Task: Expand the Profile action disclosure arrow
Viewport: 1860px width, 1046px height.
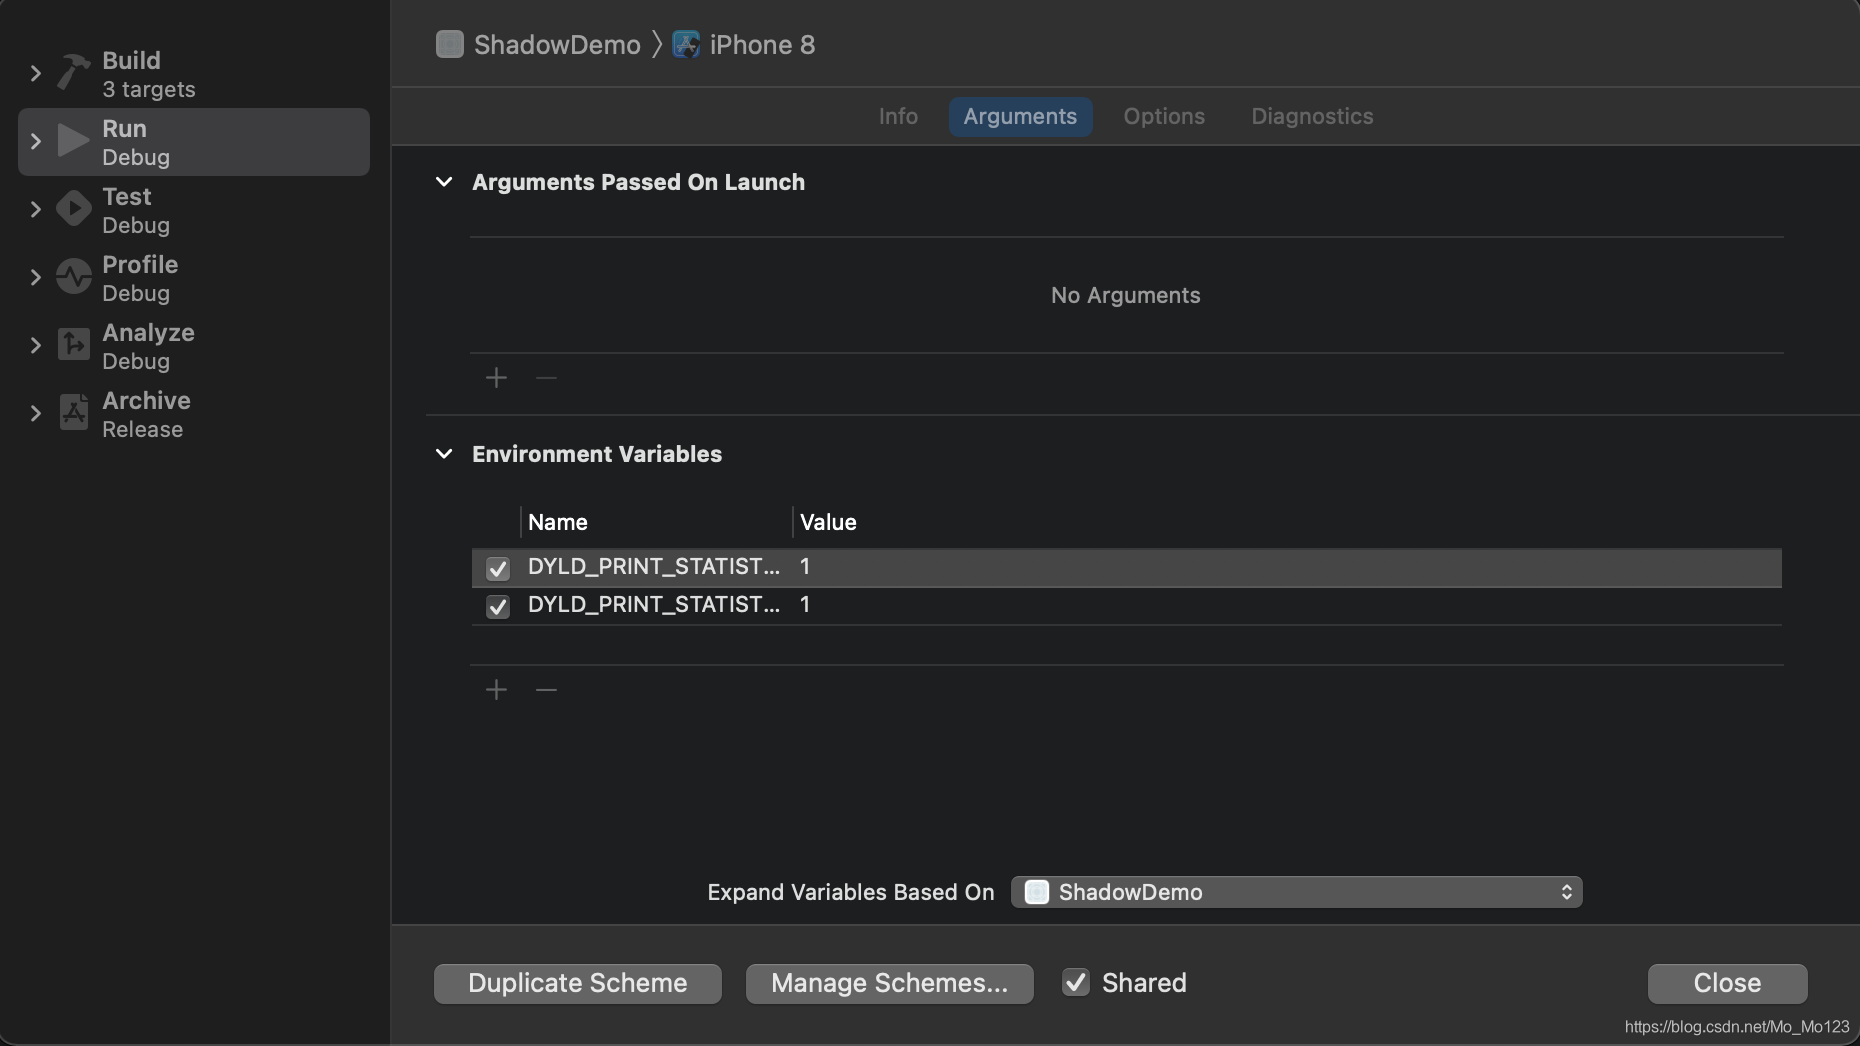Action: (x=36, y=277)
